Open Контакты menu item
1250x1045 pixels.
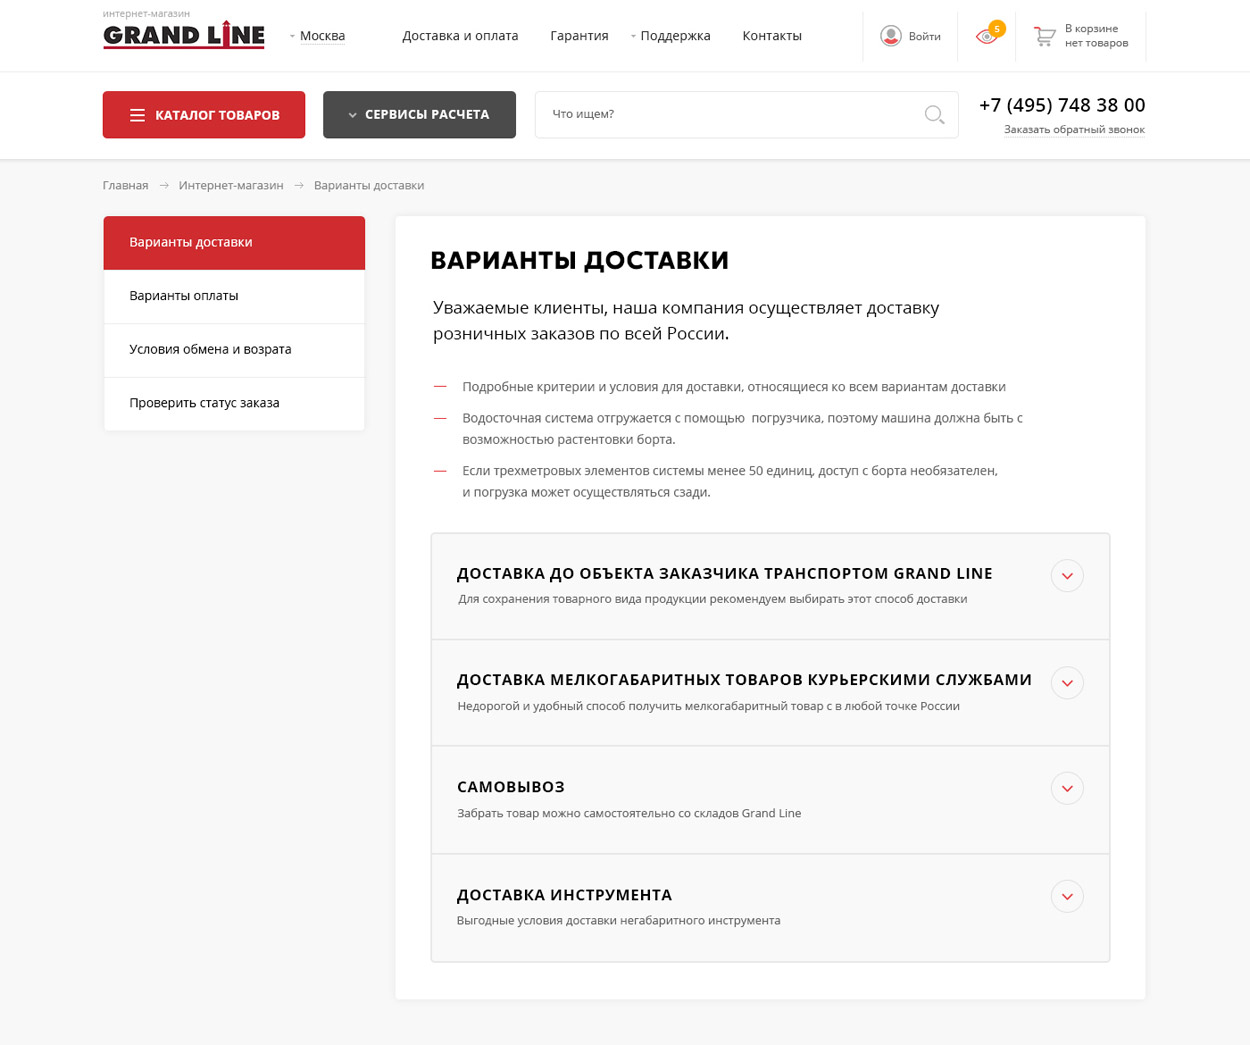coord(772,36)
